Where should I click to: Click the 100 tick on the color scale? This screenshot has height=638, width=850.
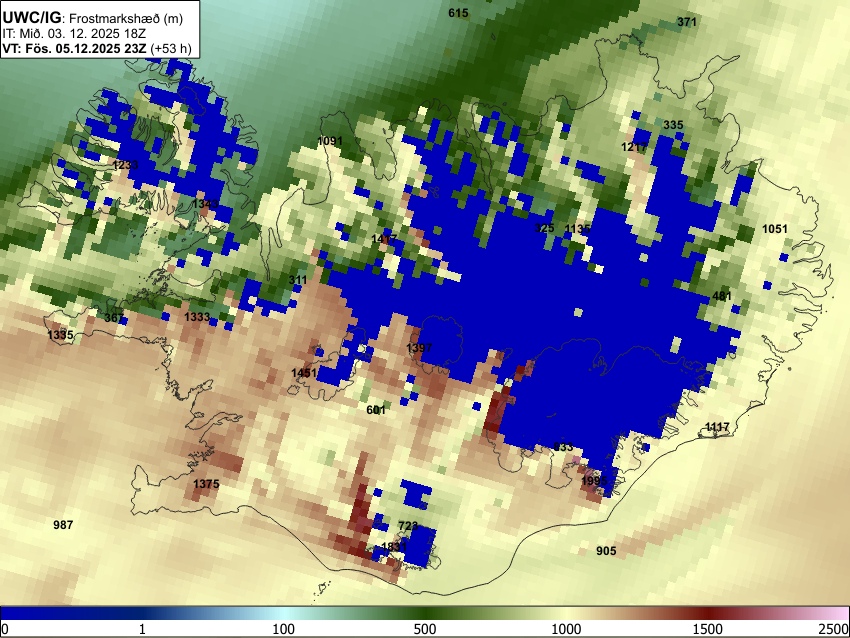(283, 629)
